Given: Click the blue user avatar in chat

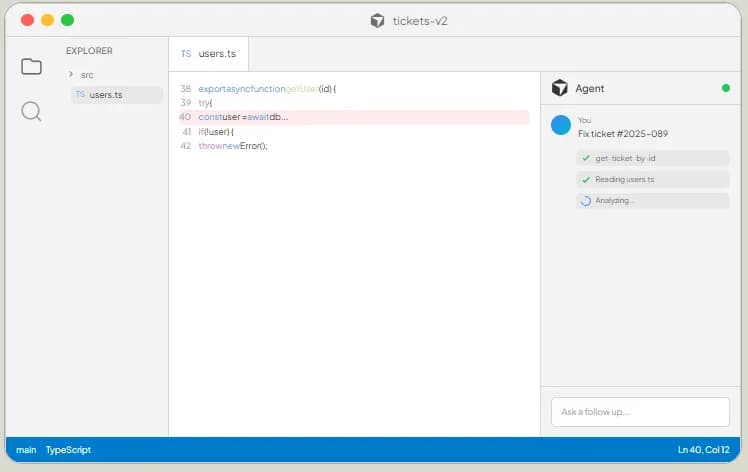Looking at the screenshot, I should pyautogui.click(x=561, y=125).
